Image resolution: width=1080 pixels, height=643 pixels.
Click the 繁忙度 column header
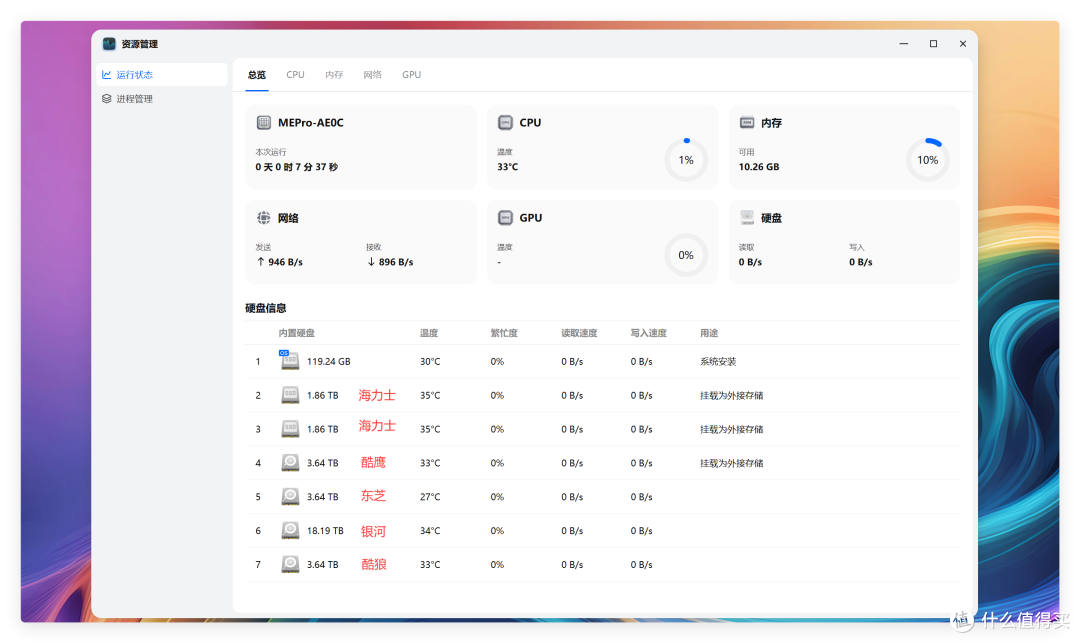(x=504, y=333)
